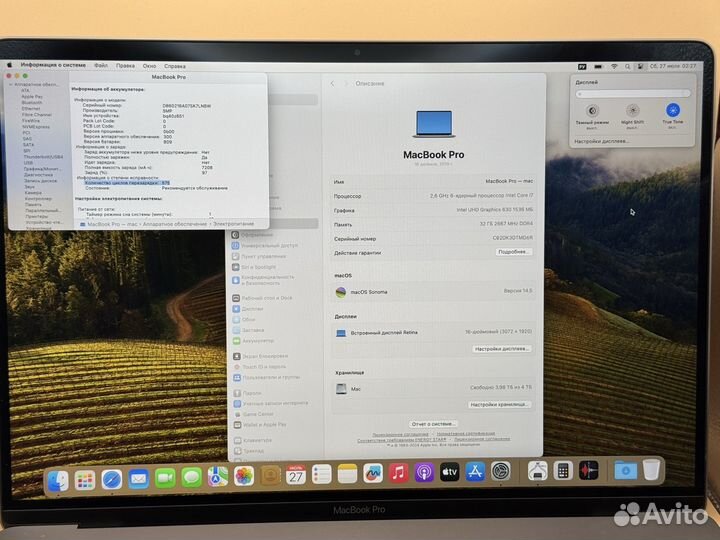The width and height of the screenshot is (720, 540).
Task: Open Аккумулятор in Settings sidebar
Action: click(253, 341)
